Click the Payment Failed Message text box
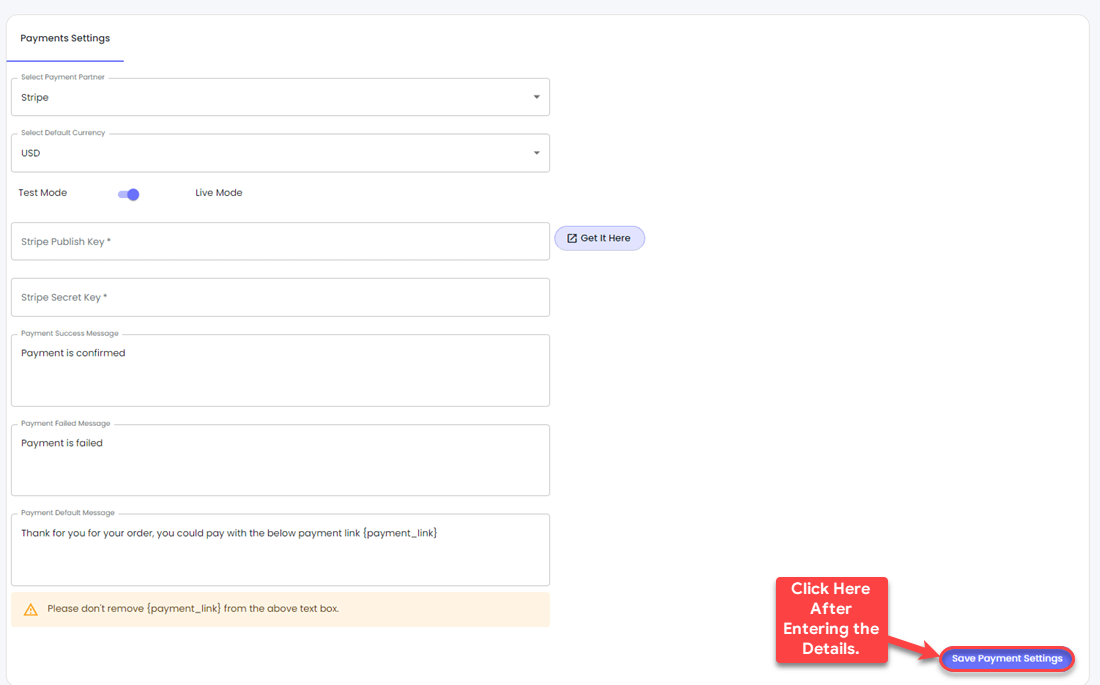 click(x=280, y=460)
